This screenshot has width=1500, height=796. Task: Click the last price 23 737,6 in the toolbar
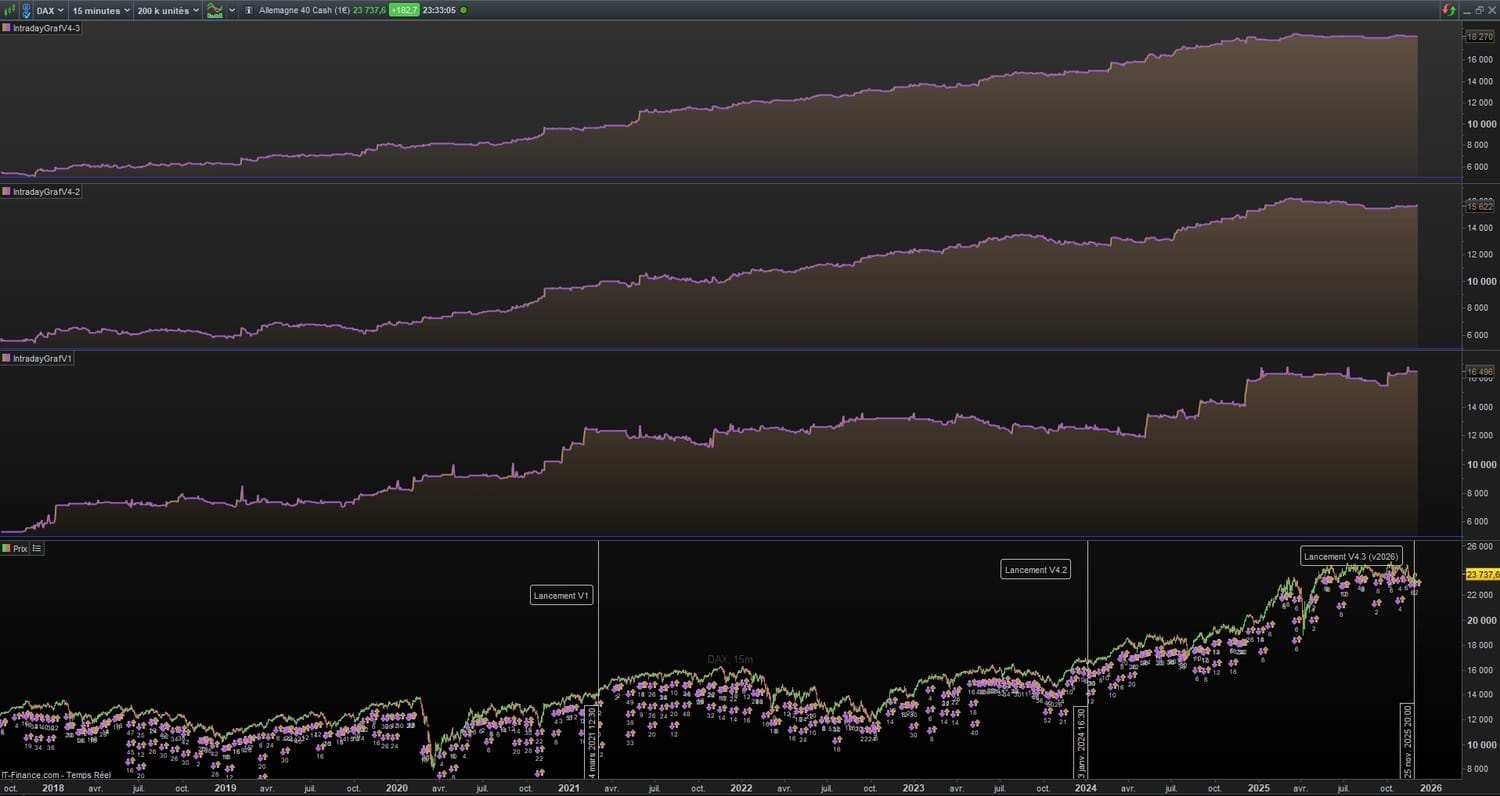click(369, 10)
